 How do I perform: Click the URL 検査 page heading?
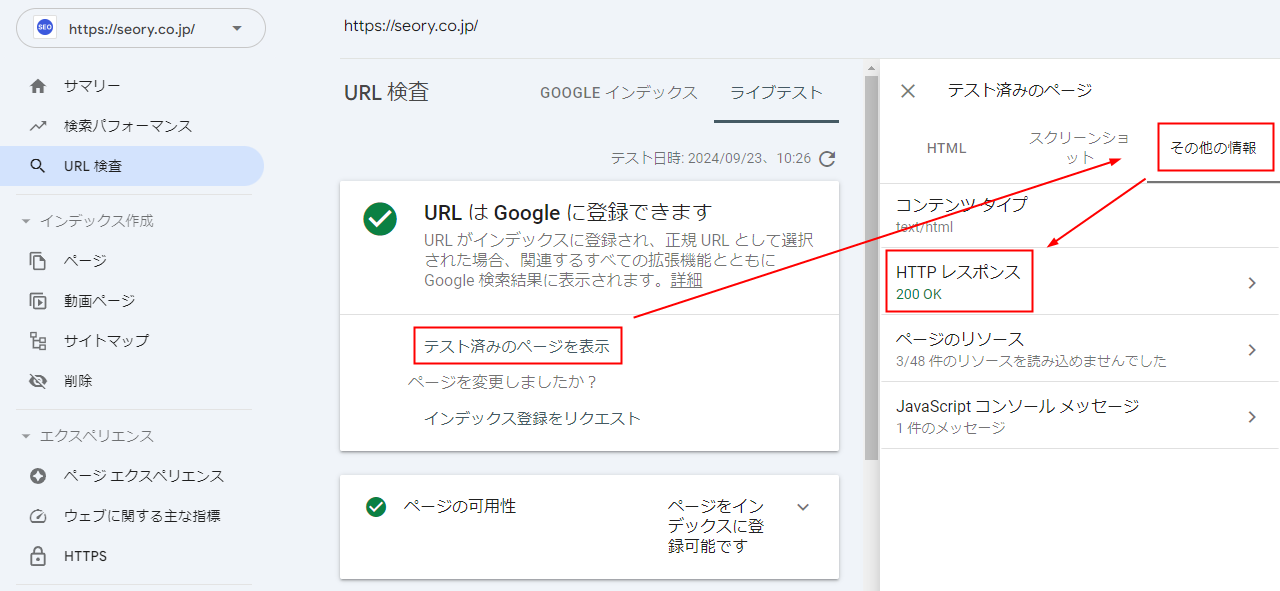coord(386,92)
